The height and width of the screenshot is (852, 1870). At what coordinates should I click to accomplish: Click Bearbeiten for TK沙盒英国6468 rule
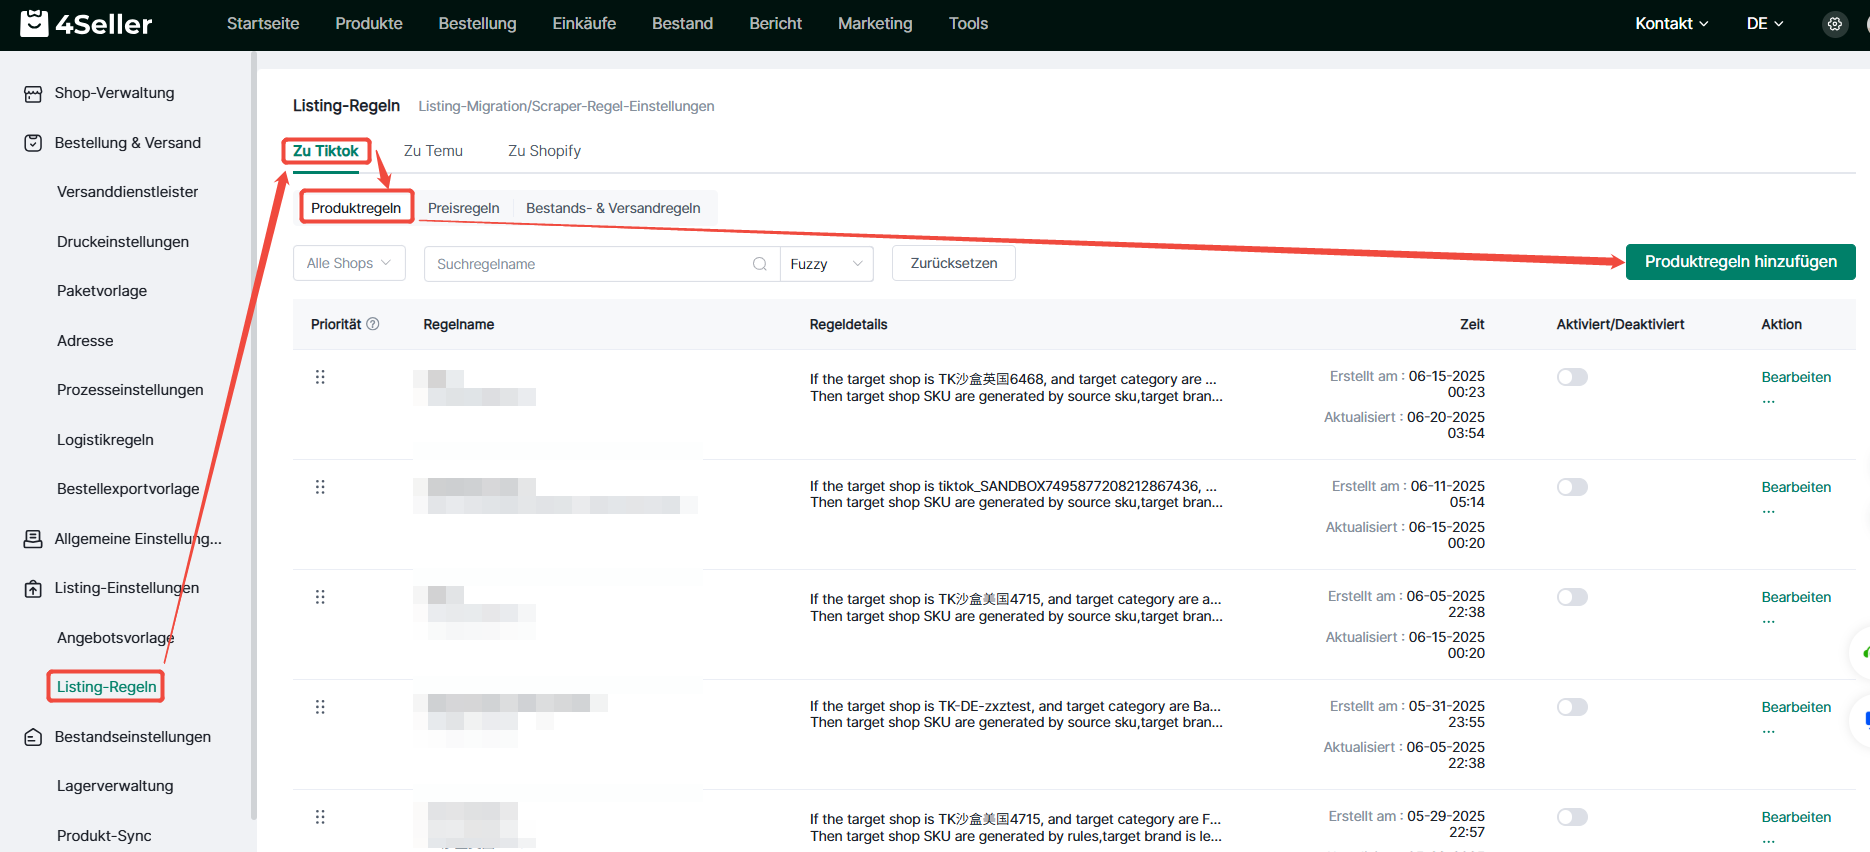point(1796,377)
